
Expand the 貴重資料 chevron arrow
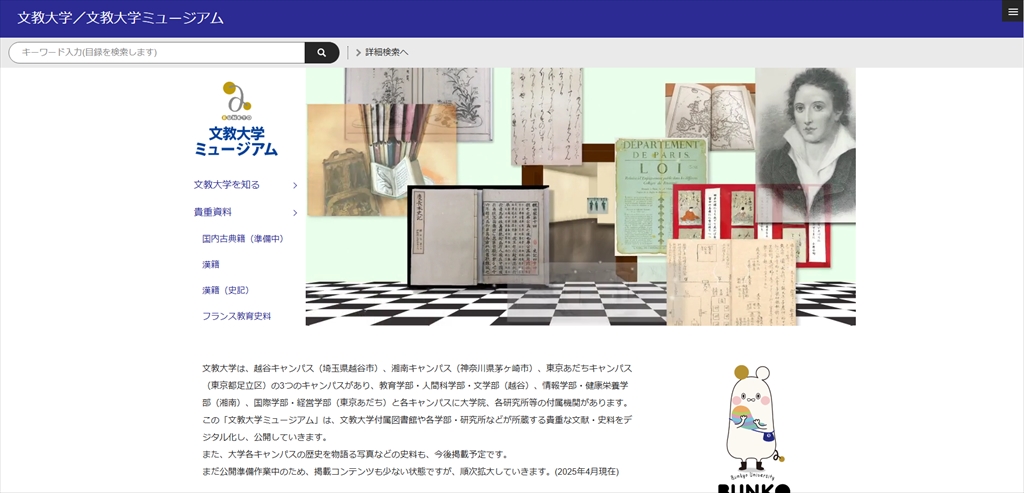(x=295, y=212)
